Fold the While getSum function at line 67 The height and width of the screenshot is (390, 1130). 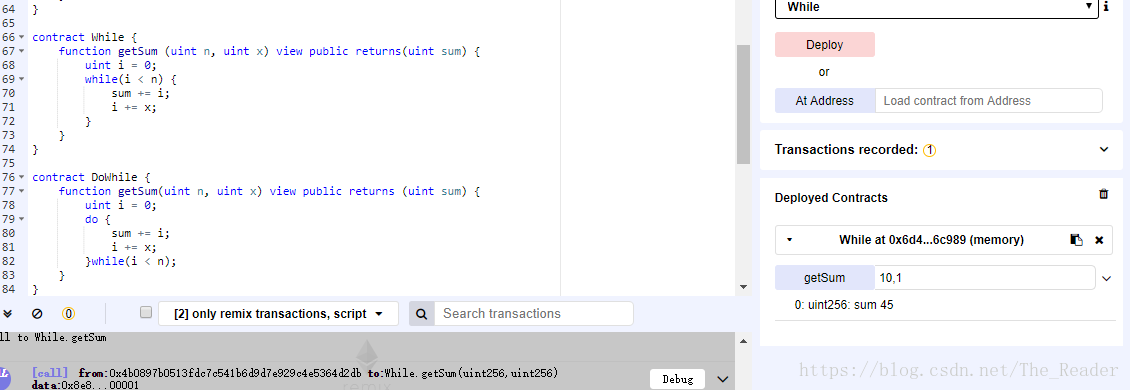[x=22, y=51]
